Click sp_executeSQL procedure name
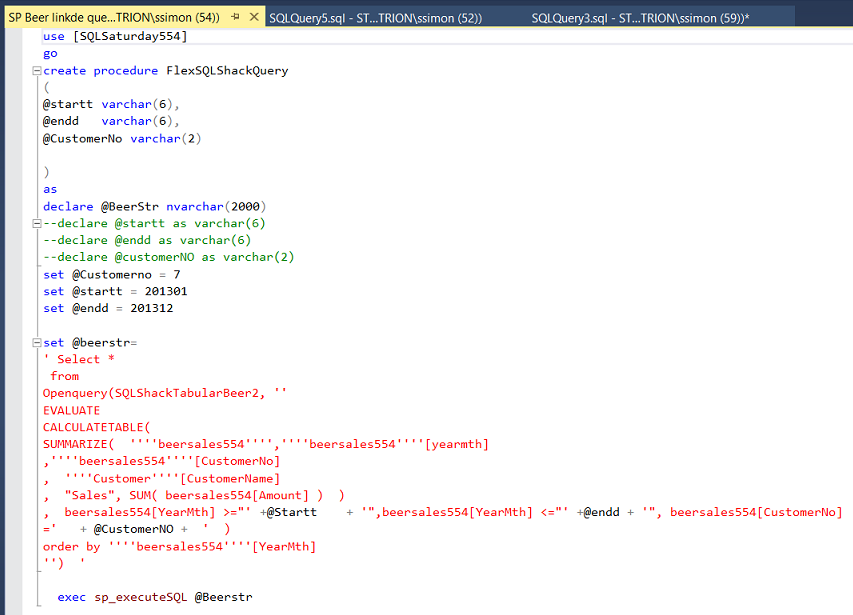853x615 pixels. 140,597
